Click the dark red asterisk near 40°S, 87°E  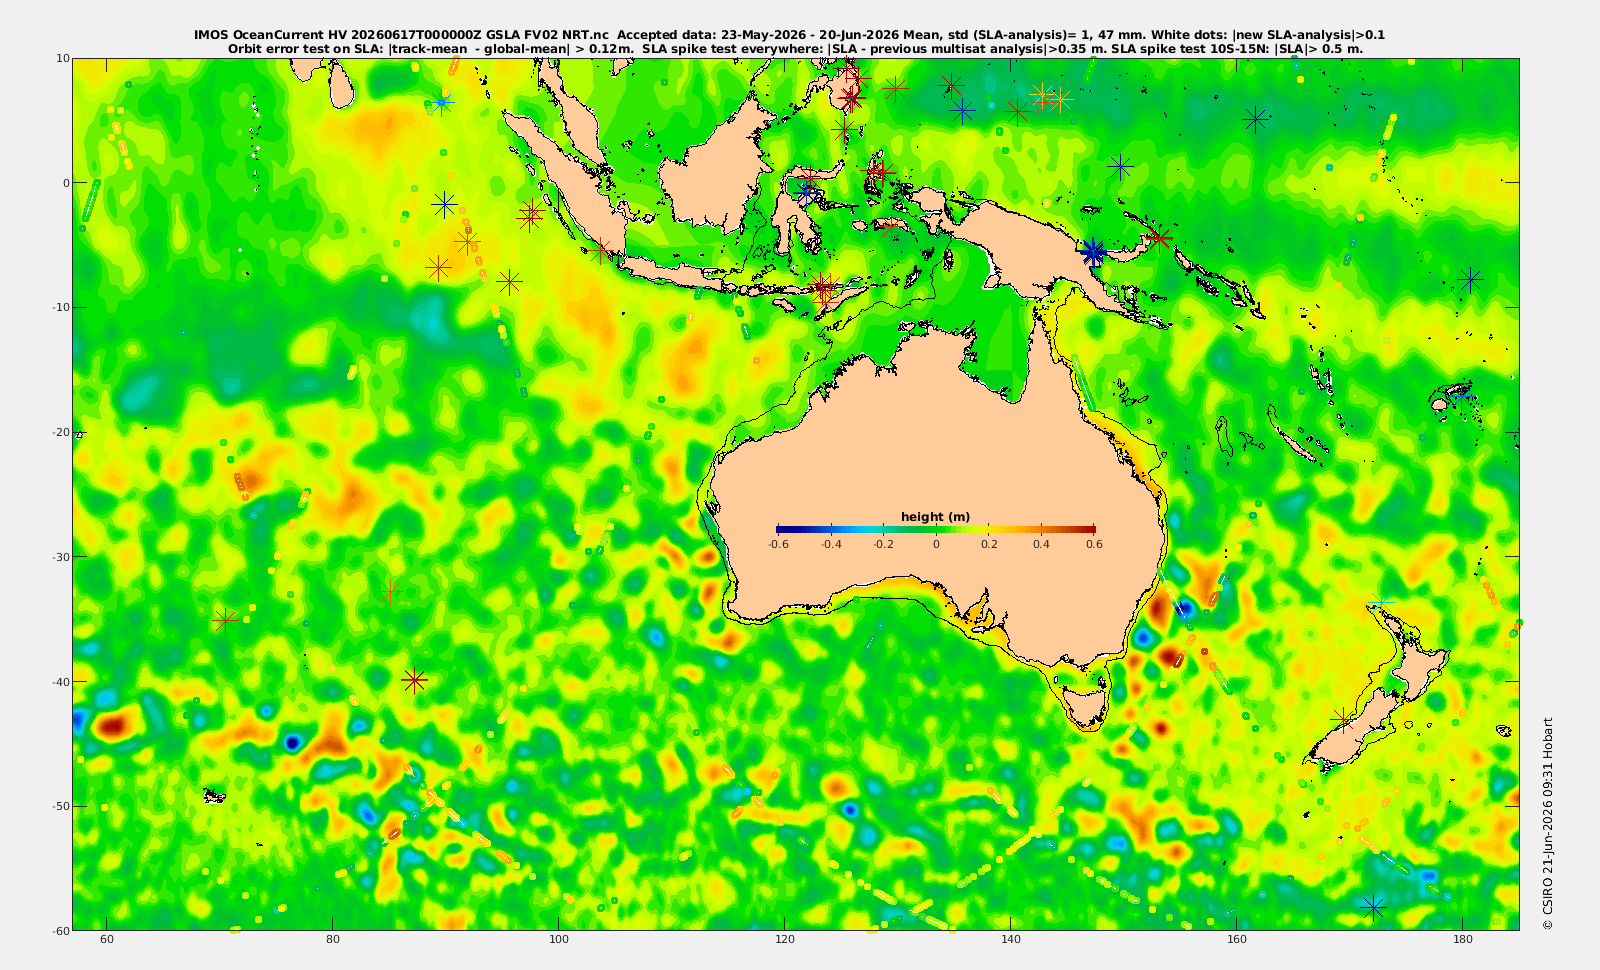point(414,681)
